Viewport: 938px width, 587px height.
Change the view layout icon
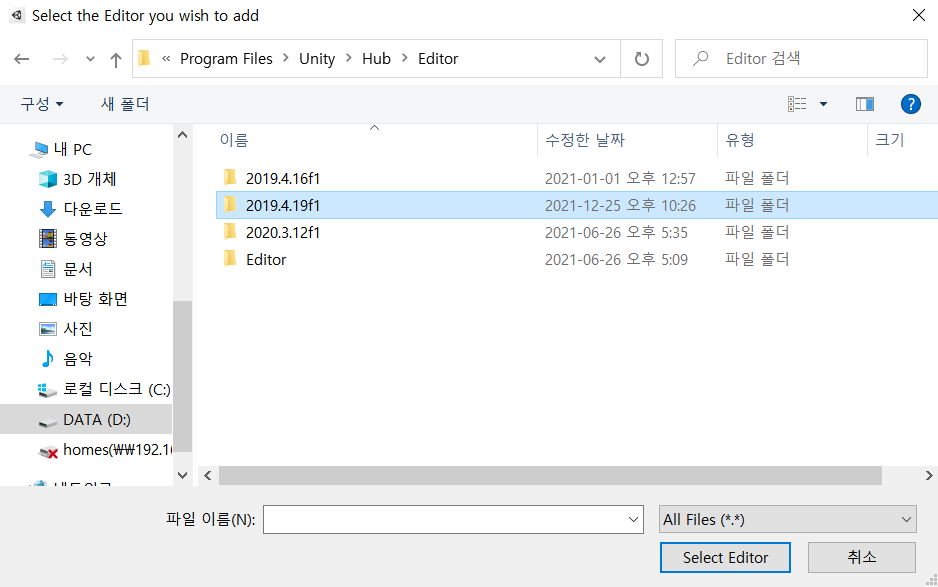[x=797, y=104]
